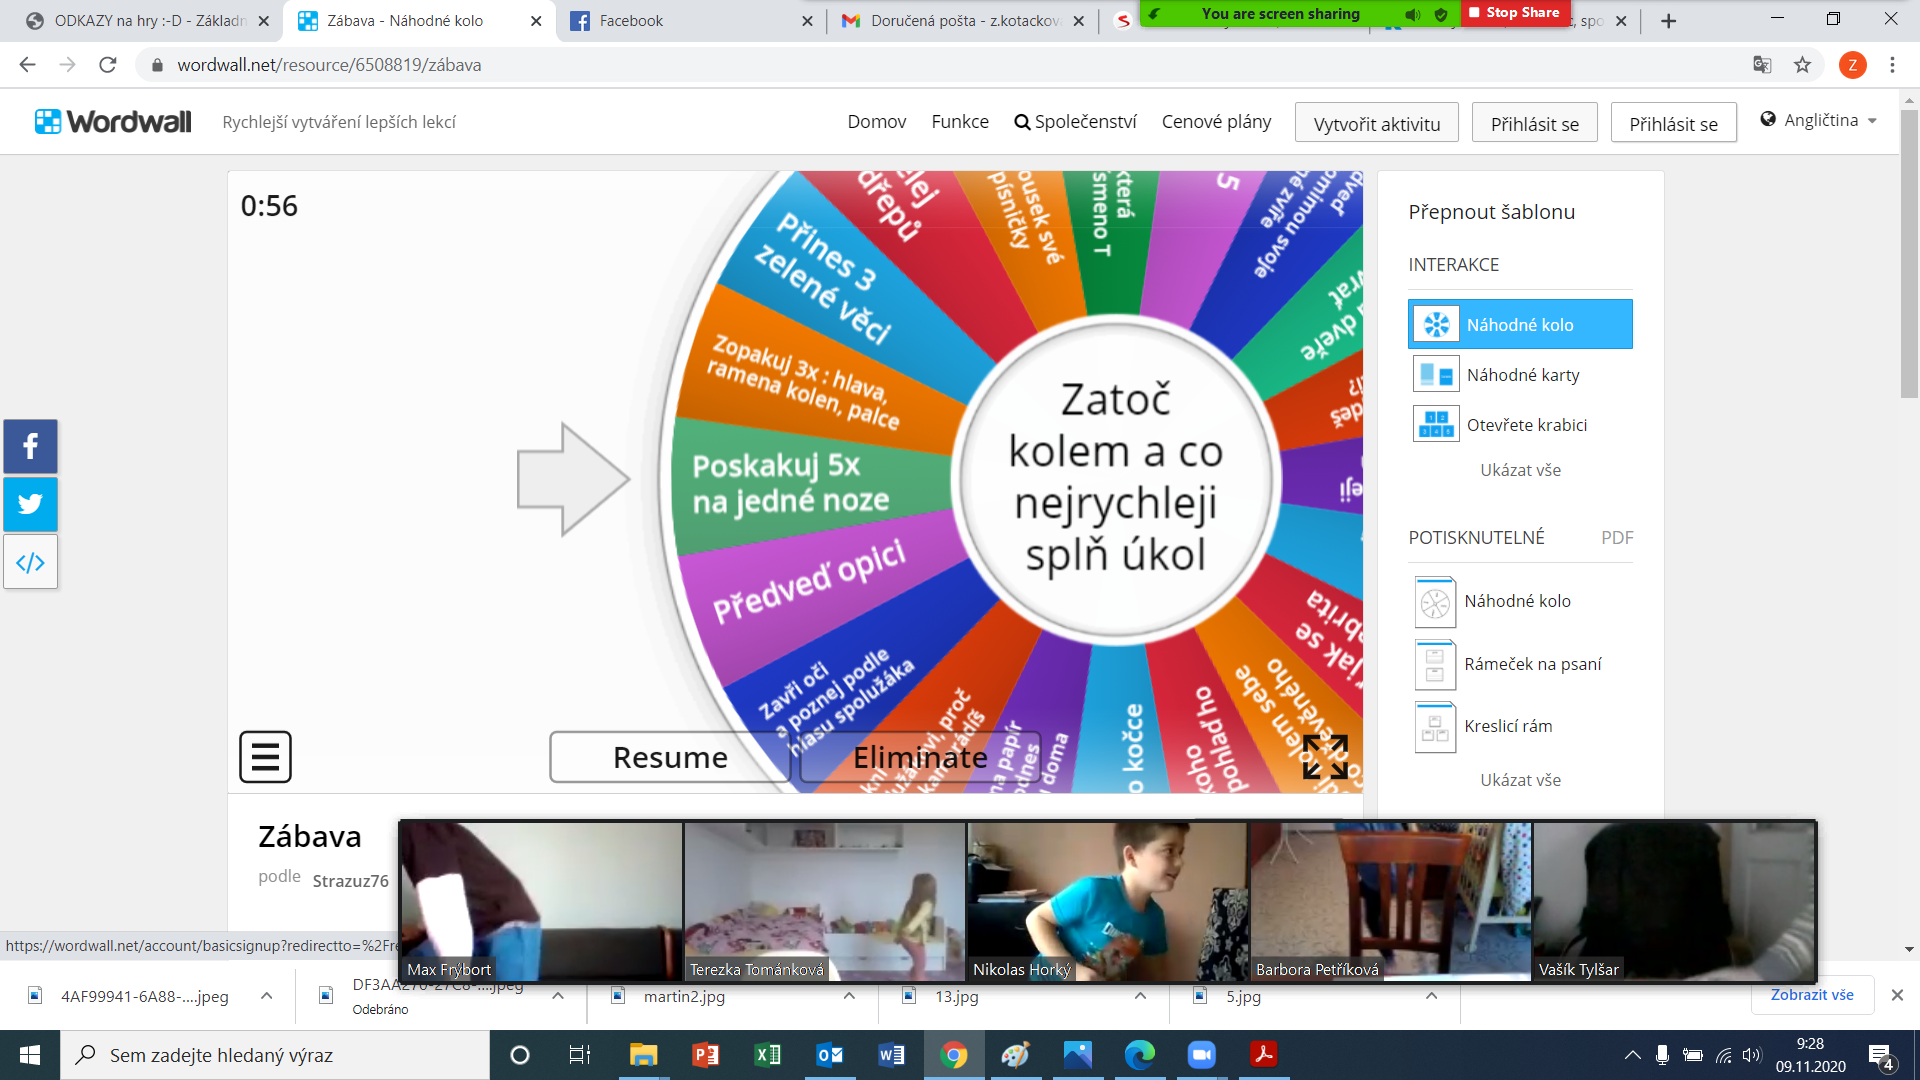Open Excel from the taskbar

pyautogui.click(x=767, y=1055)
